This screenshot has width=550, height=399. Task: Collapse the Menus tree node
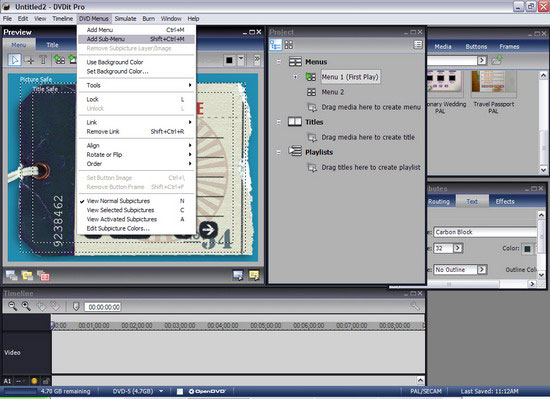pyautogui.click(x=279, y=62)
